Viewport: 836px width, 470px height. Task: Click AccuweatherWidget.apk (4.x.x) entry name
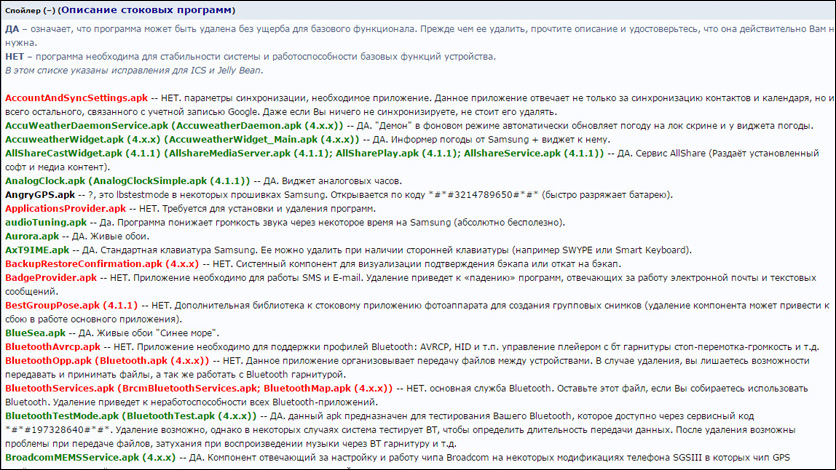coord(83,140)
